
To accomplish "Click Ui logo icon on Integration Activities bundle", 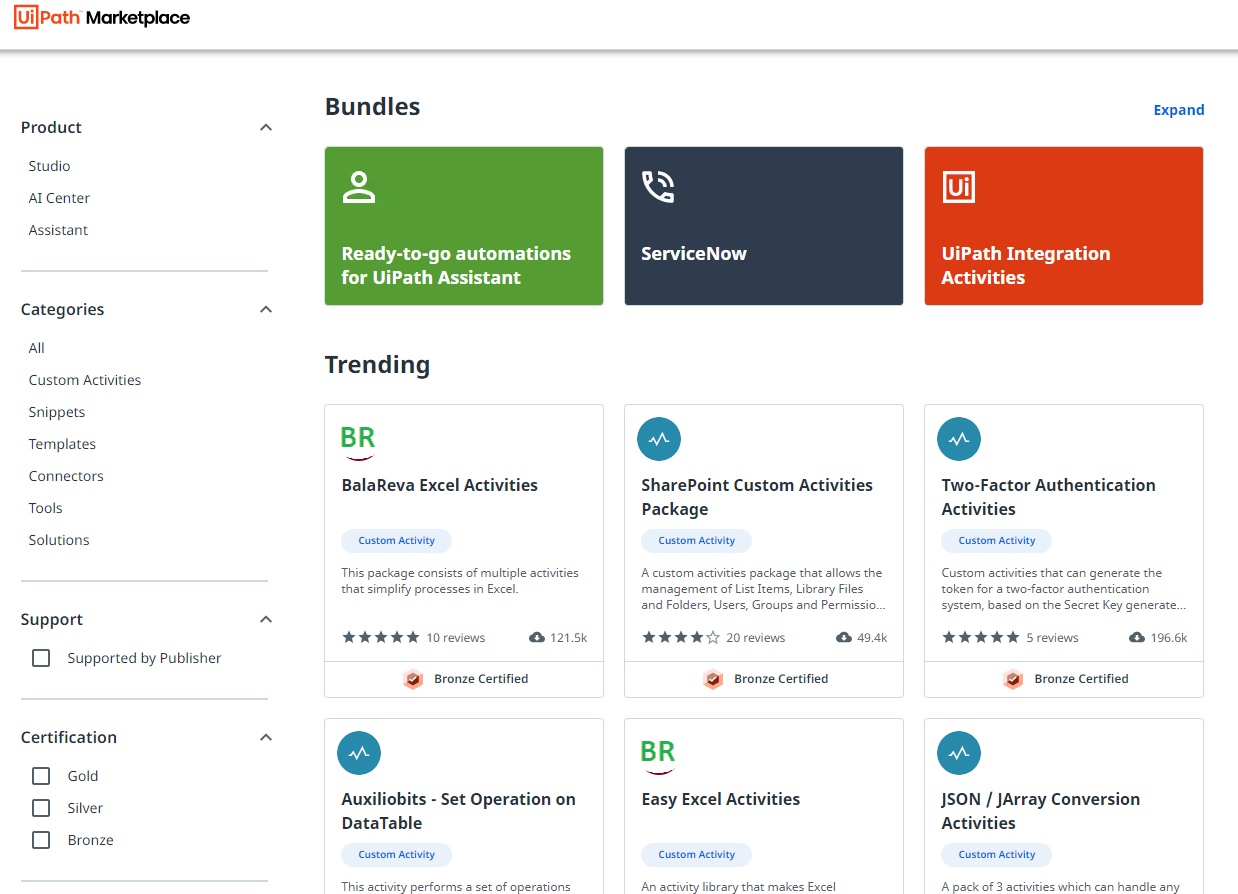I will coord(958,186).
